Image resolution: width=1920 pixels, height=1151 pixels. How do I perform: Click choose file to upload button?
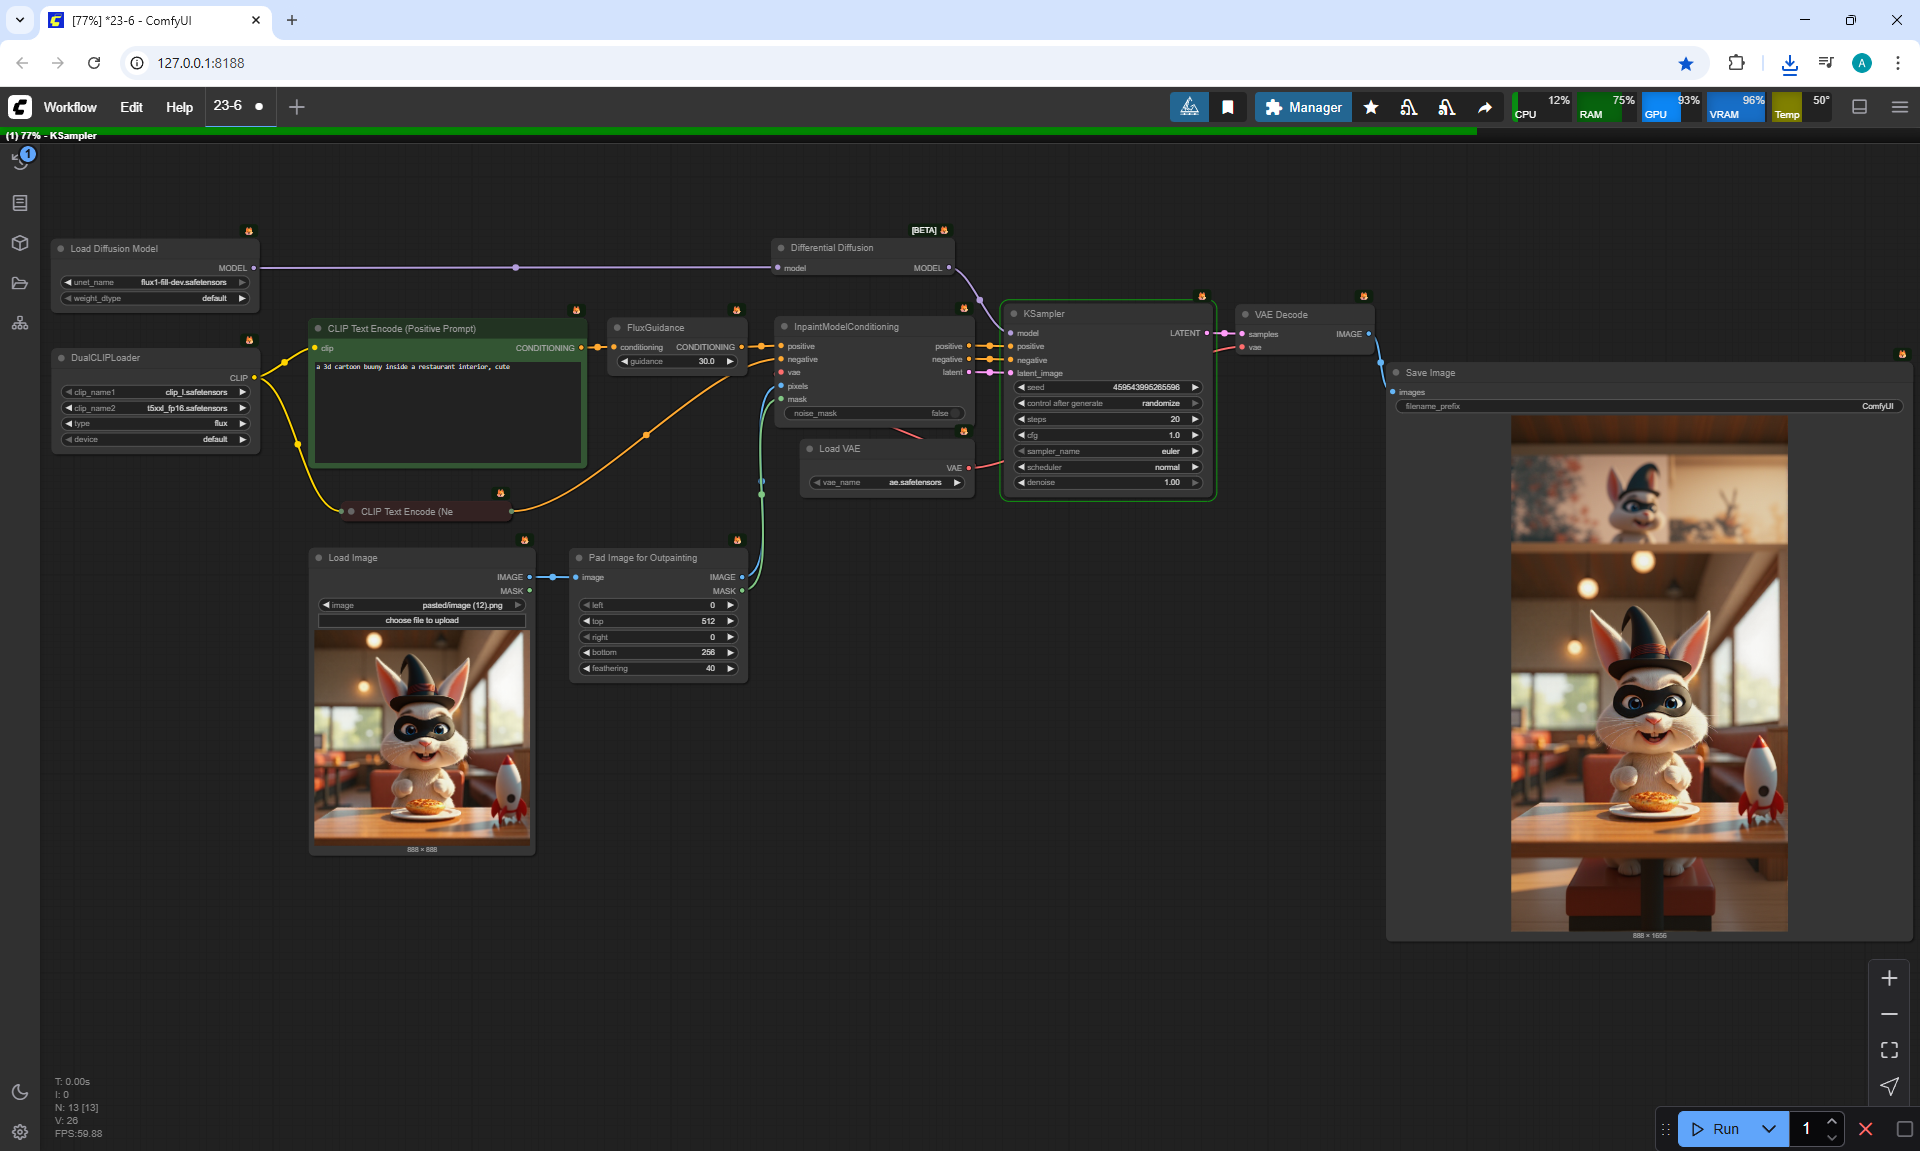422,620
